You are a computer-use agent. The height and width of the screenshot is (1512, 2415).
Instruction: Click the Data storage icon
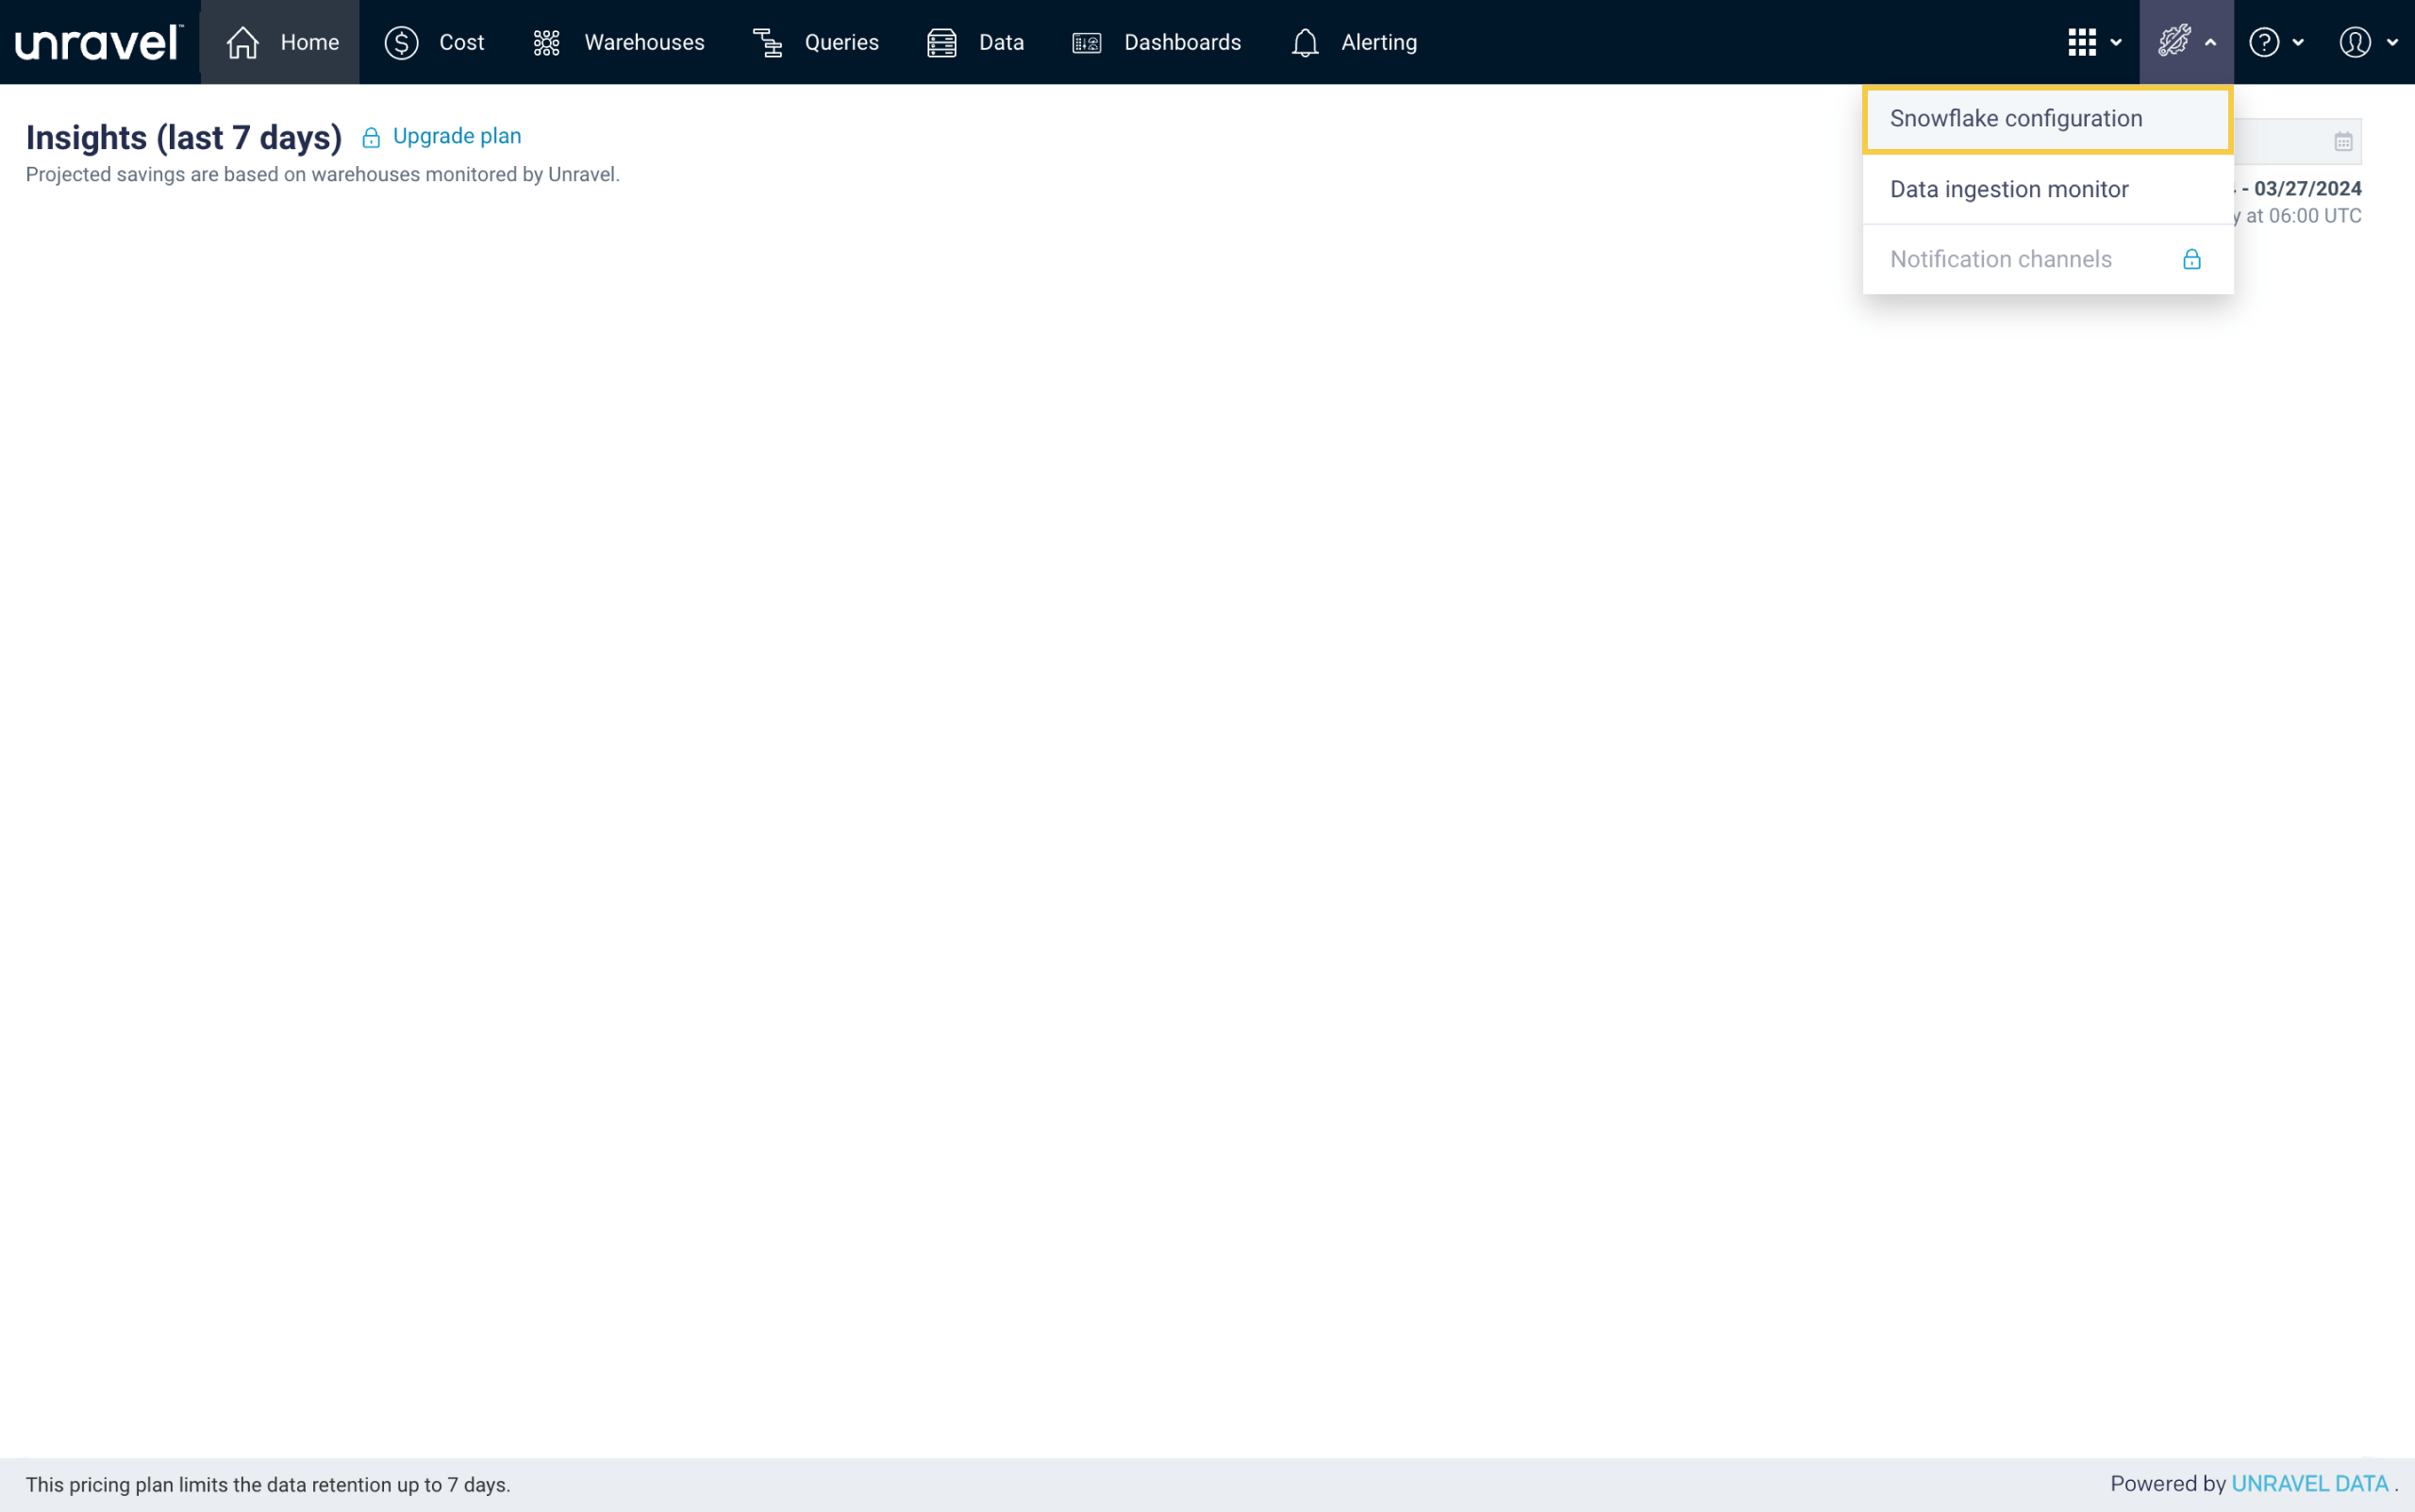tap(941, 42)
